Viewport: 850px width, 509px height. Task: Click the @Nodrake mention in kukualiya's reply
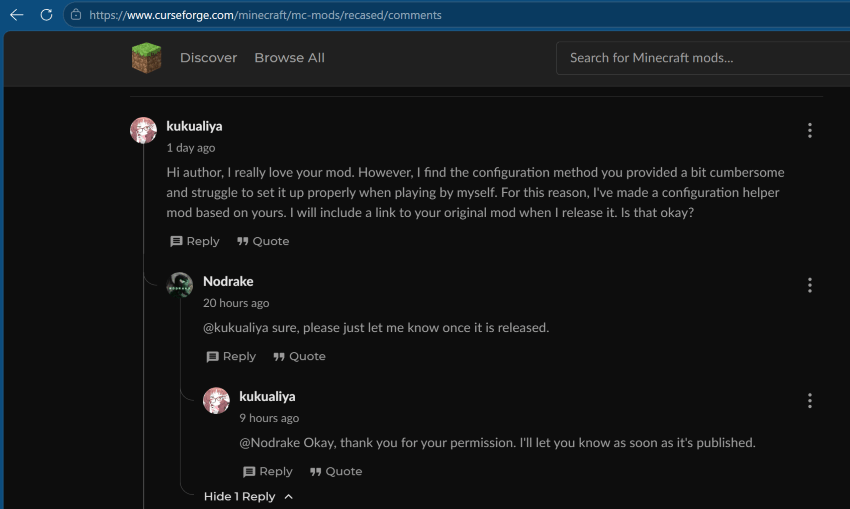[x=270, y=442]
